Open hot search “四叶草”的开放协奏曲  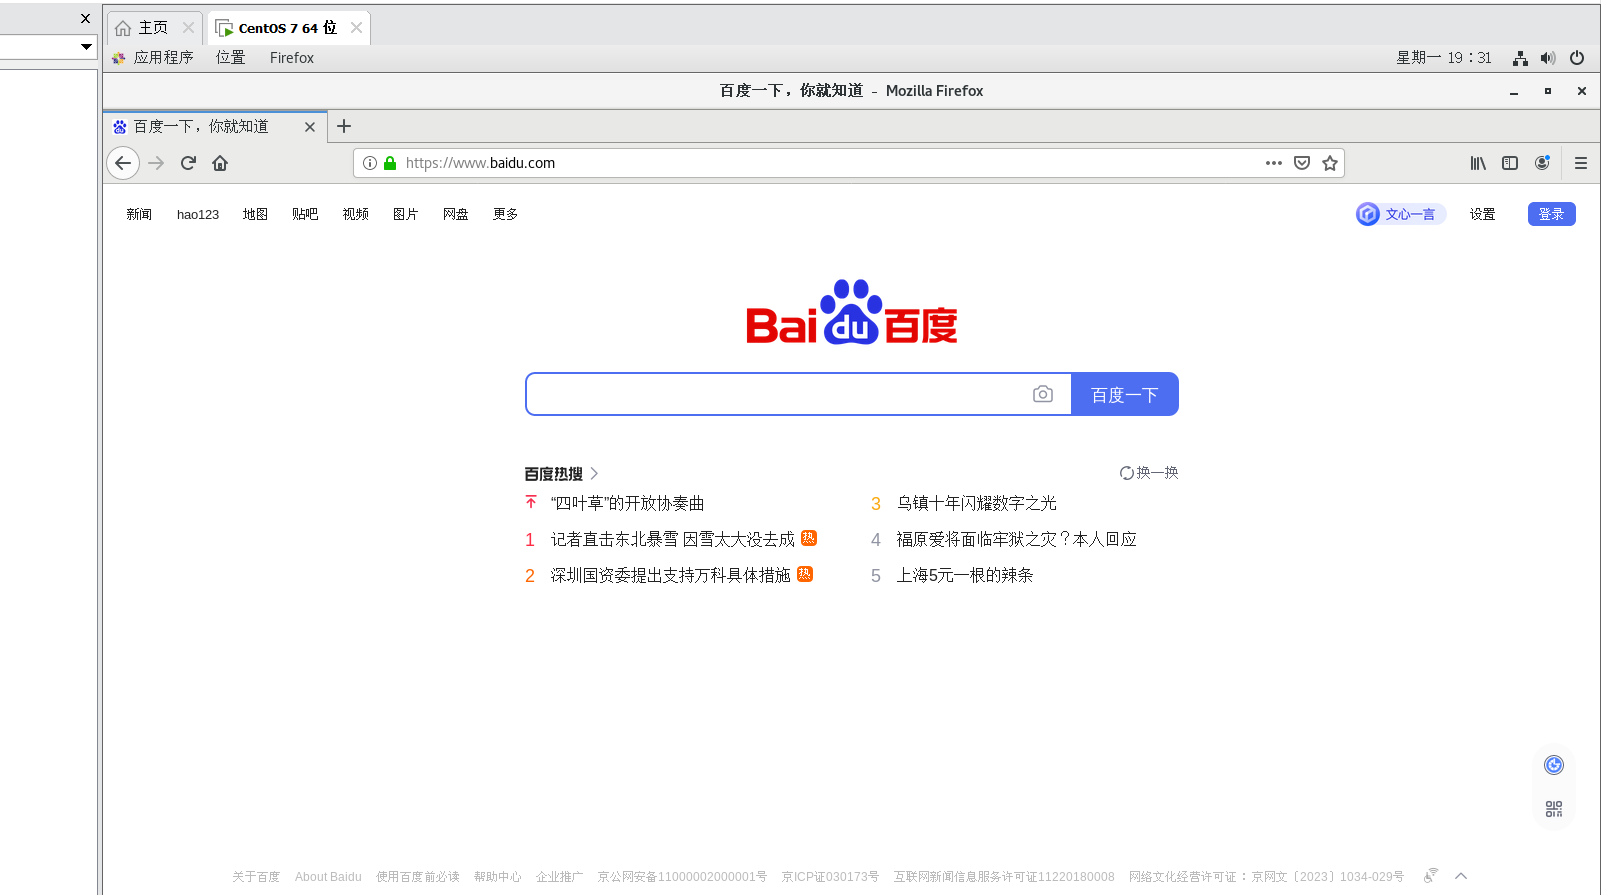click(627, 503)
